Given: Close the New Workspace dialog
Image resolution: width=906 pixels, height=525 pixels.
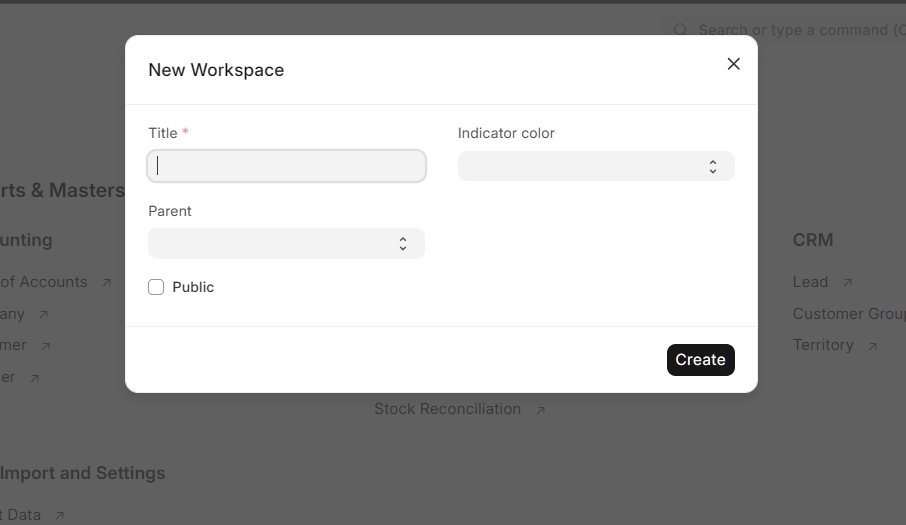Looking at the screenshot, I should point(733,64).
